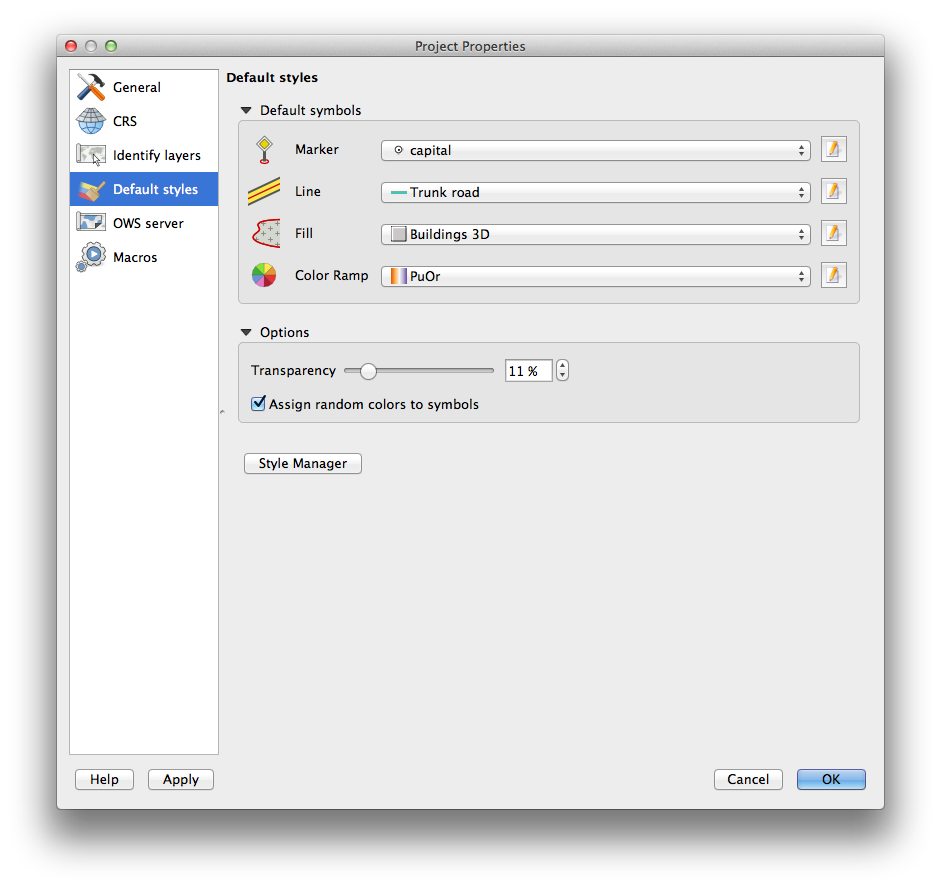Screen dimensions: 941x888
Task: Open the Color Ramp PuOr dropdown
Action: [595, 276]
